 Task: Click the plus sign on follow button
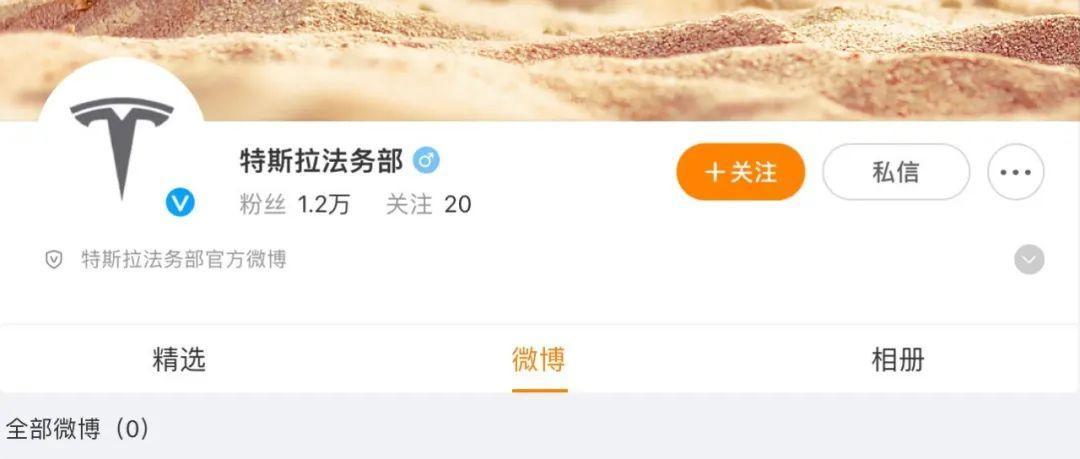tap(716, 172)
